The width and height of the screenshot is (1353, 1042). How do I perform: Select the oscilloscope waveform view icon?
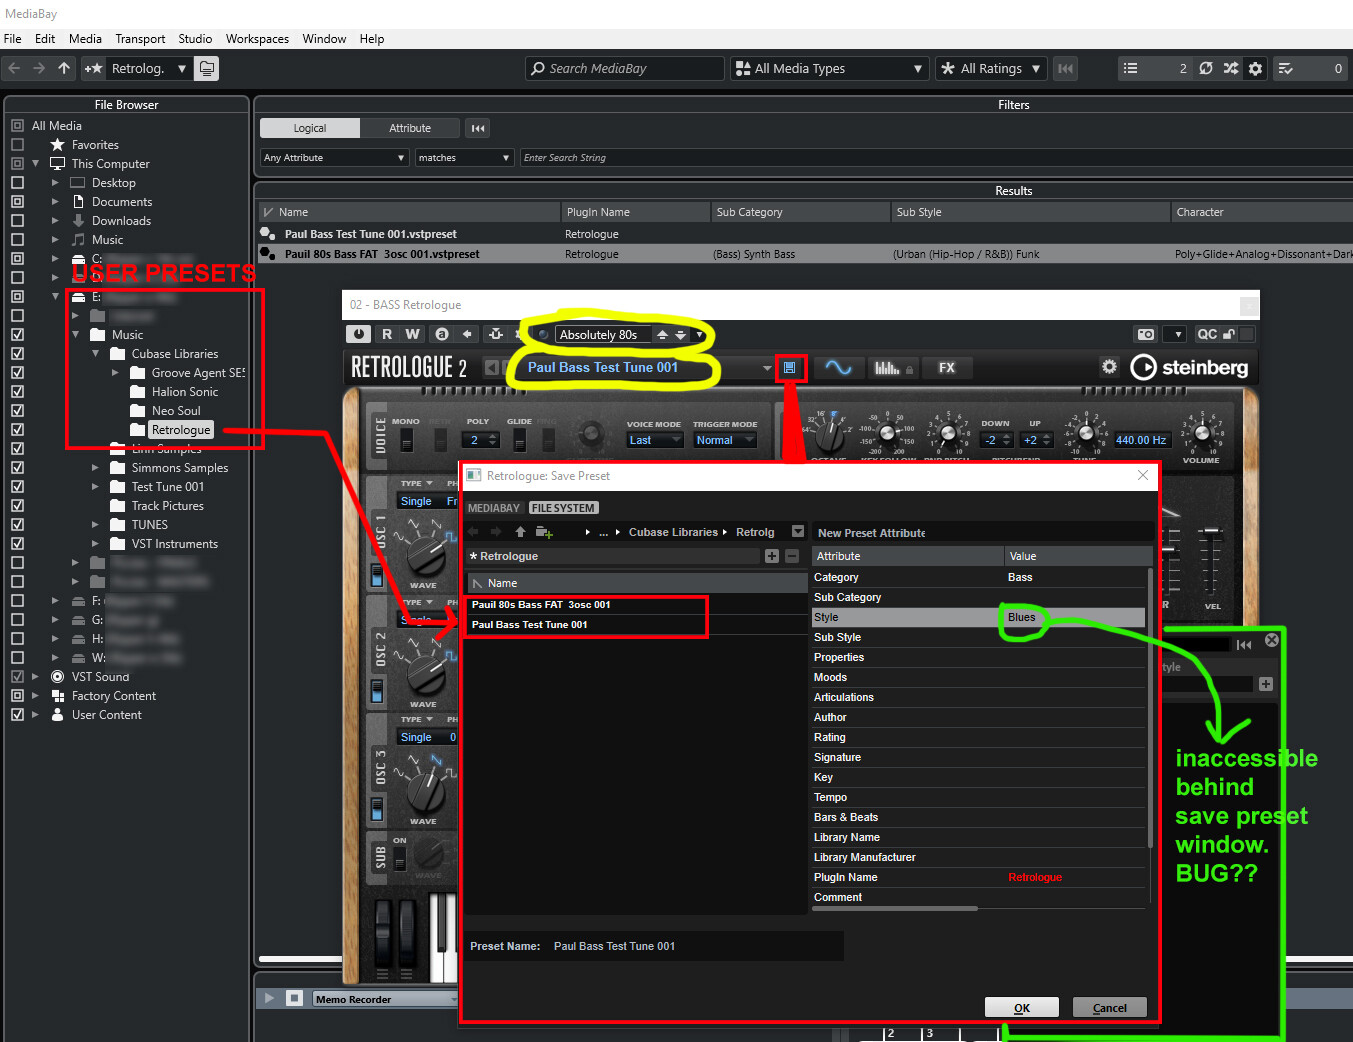(x=839, y=368)
